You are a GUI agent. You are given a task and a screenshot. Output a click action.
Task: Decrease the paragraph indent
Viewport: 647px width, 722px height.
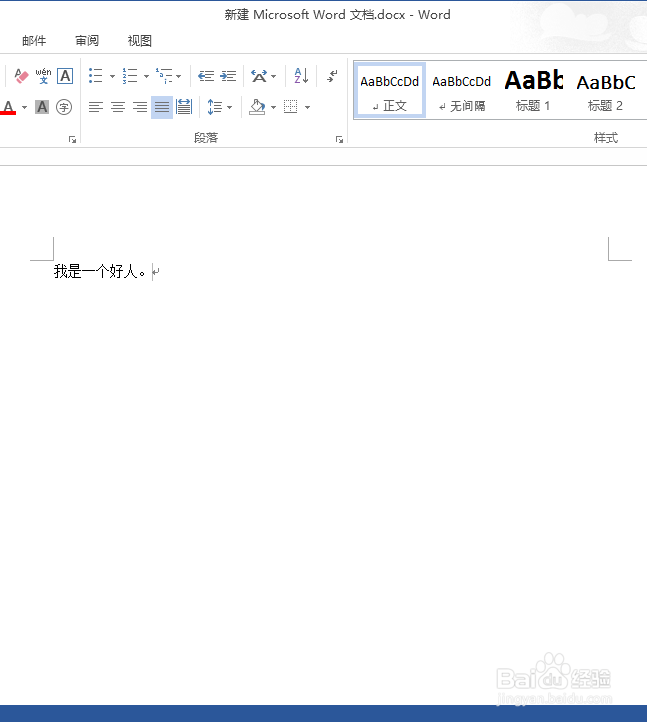(206, 76)
